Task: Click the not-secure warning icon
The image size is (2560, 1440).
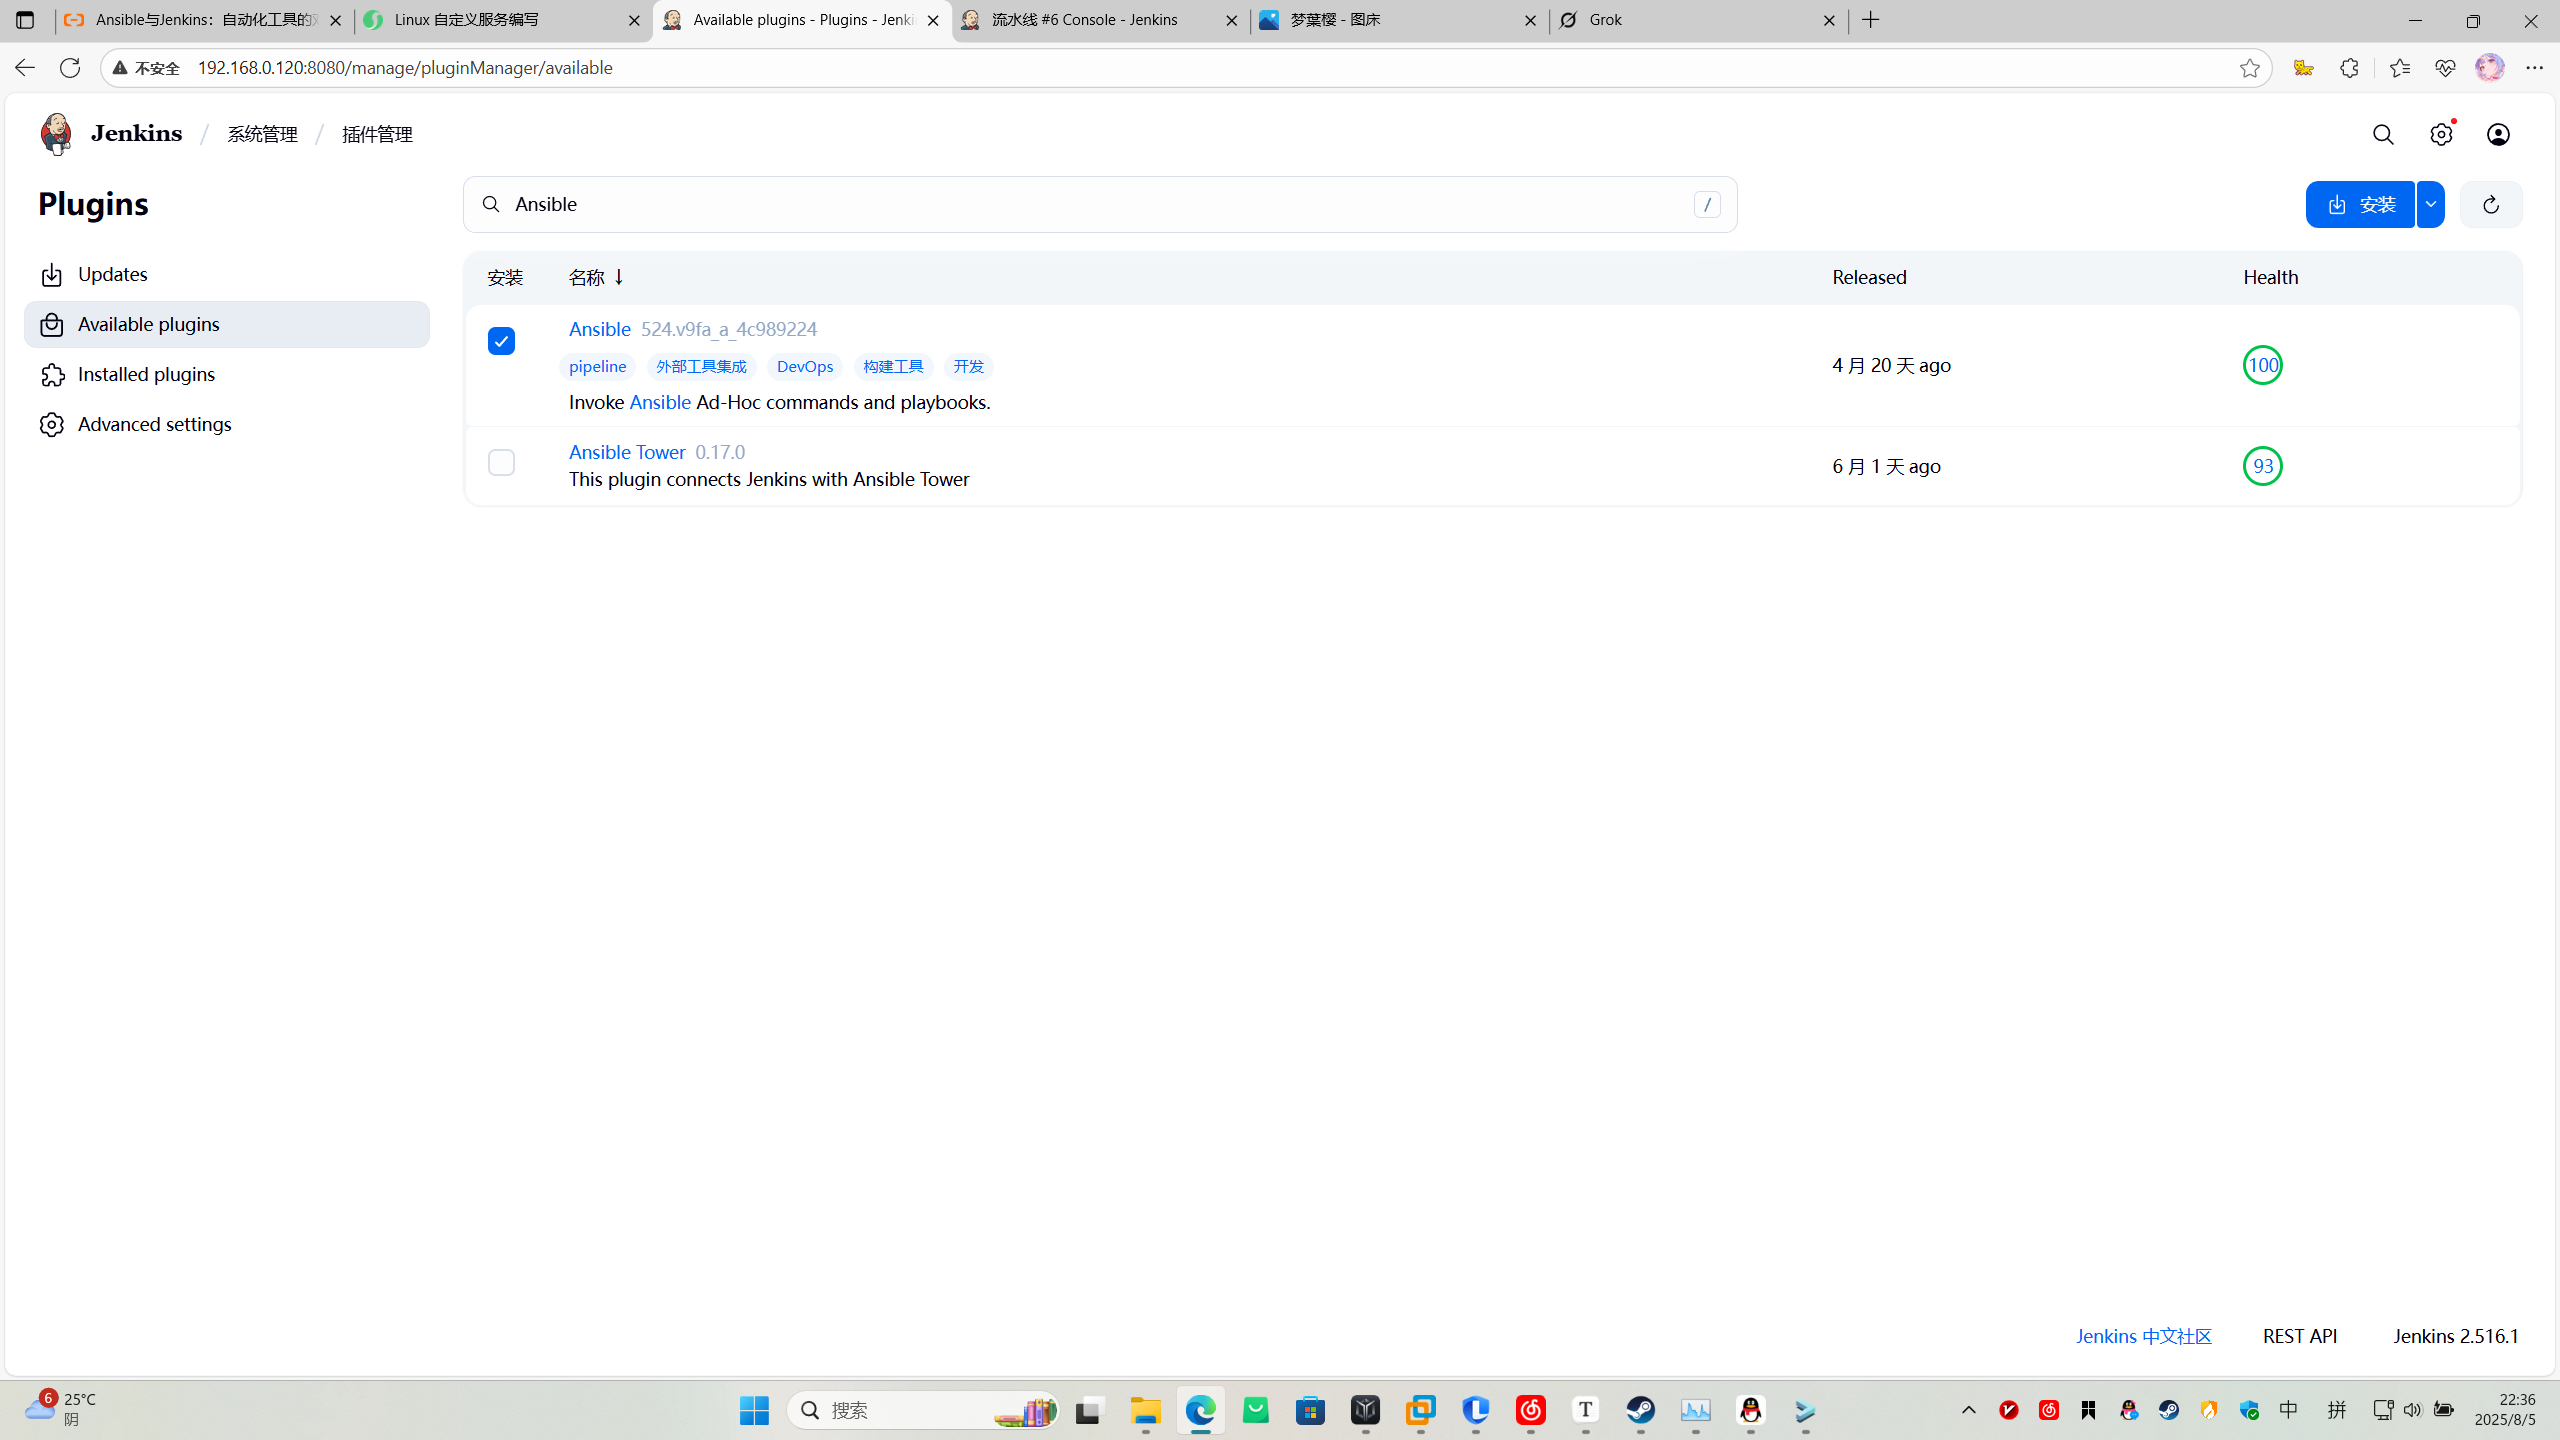Action: coord(120,68)
